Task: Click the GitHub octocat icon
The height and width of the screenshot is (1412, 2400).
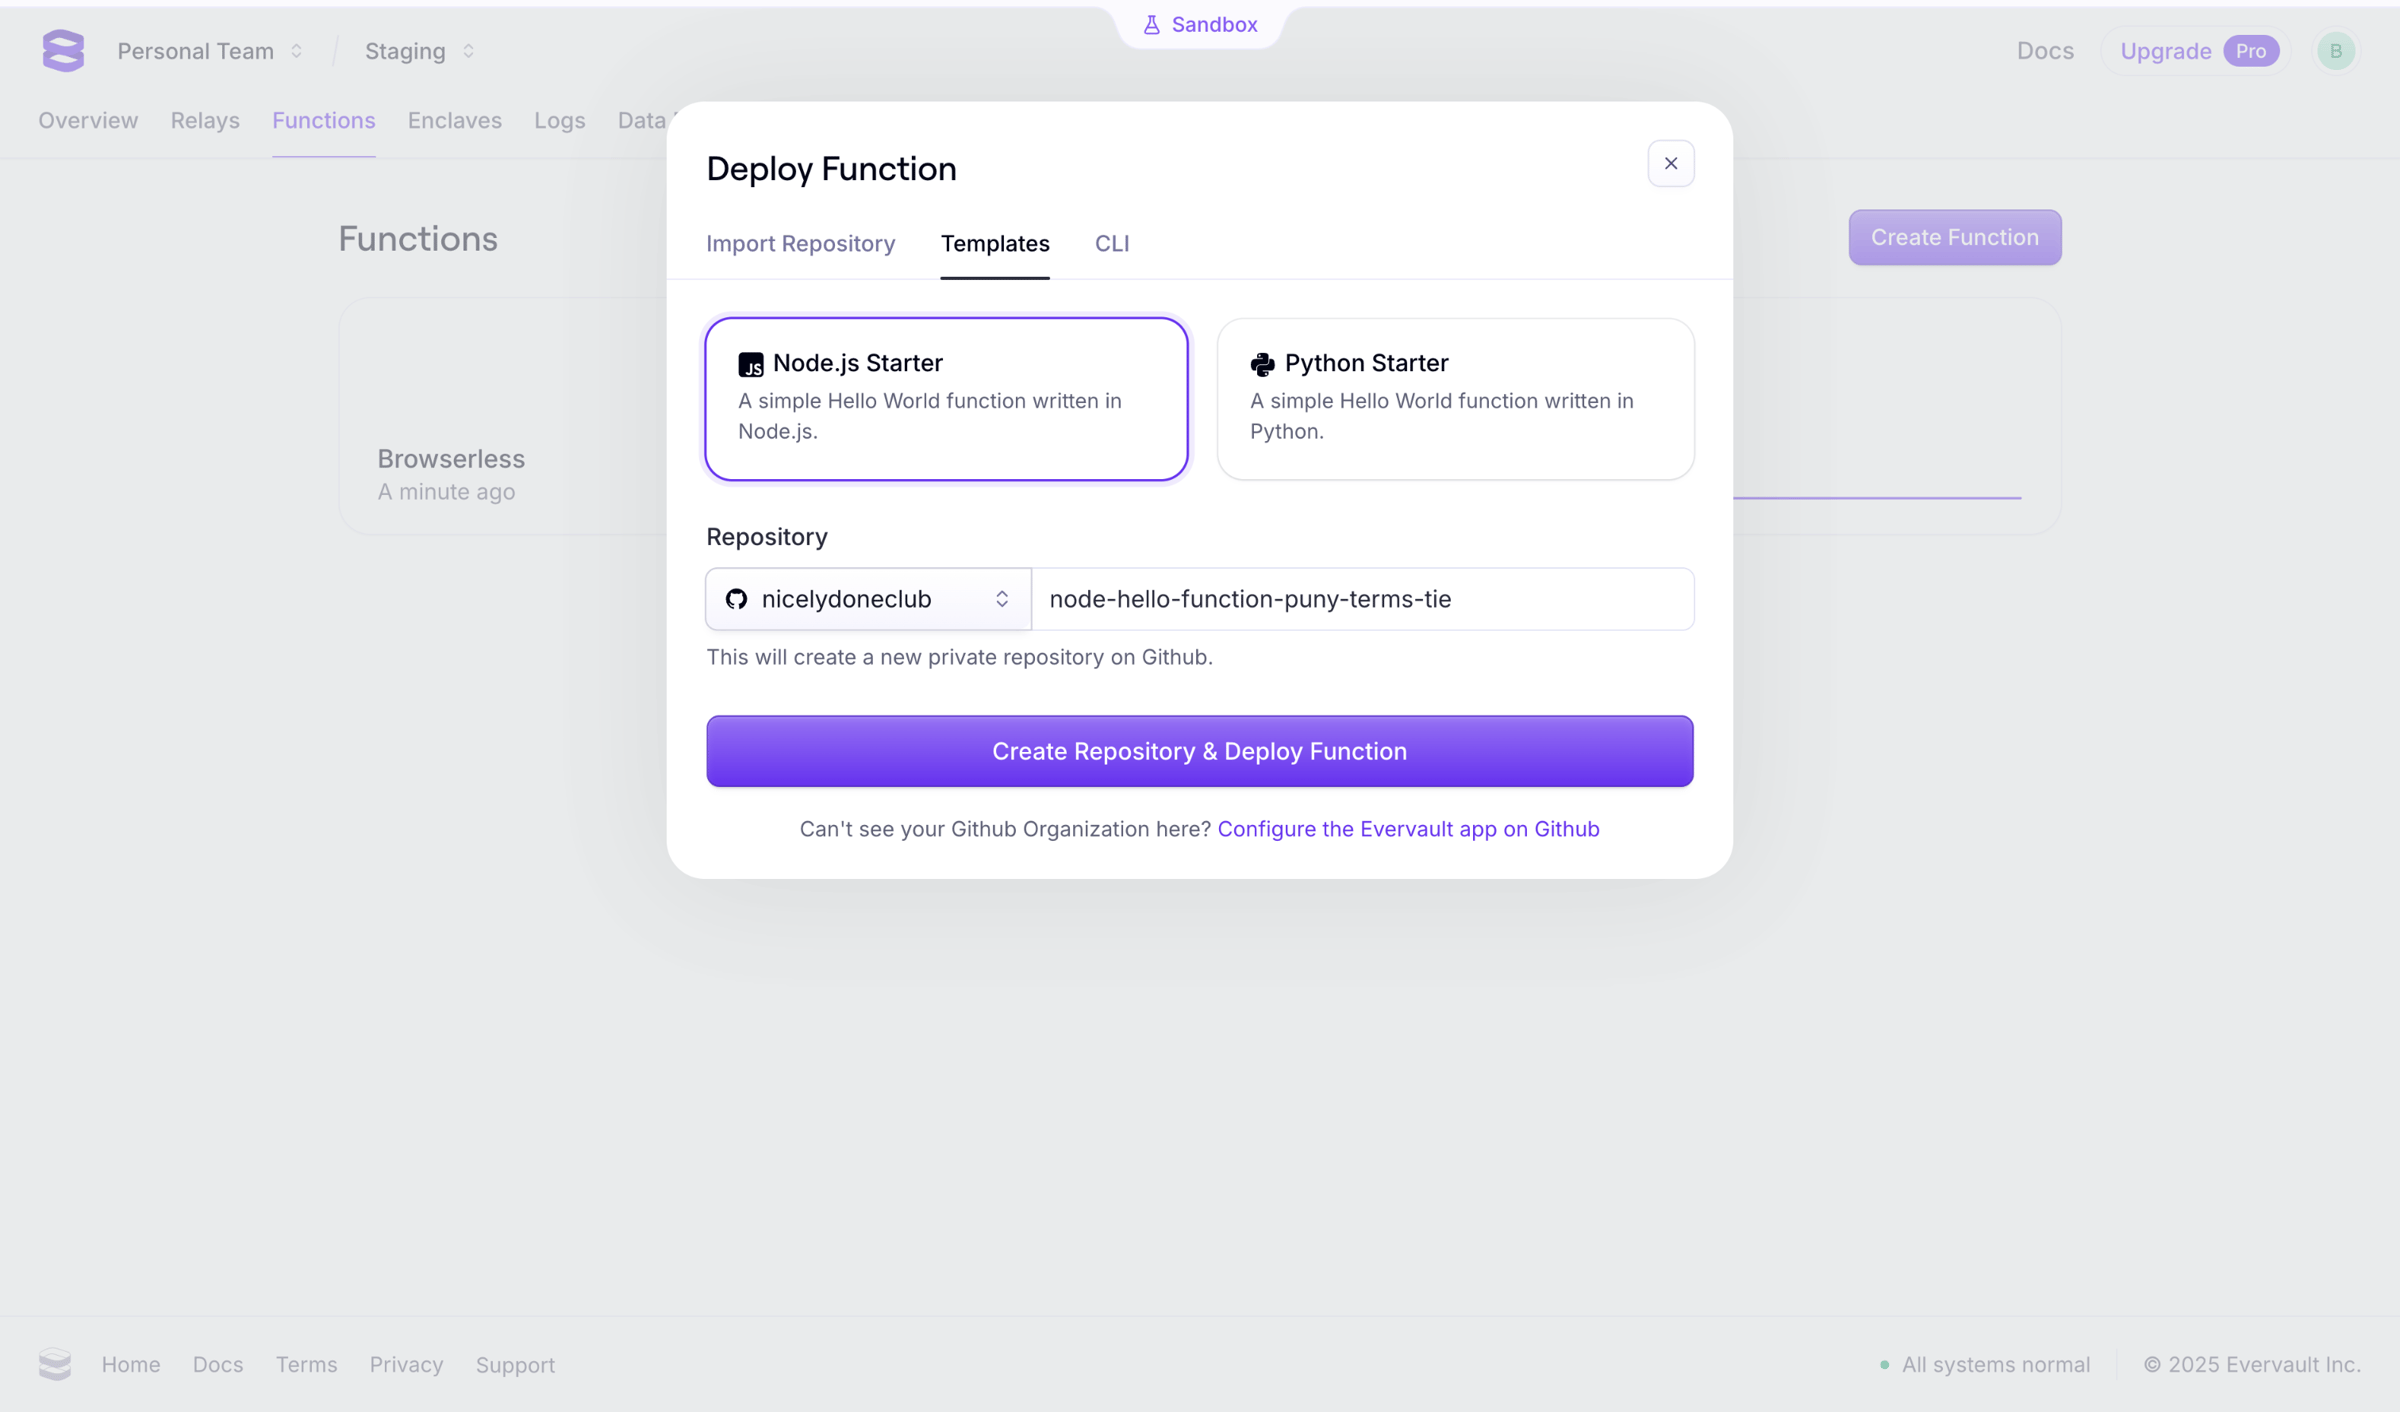Action: click(x=737, y=599)
